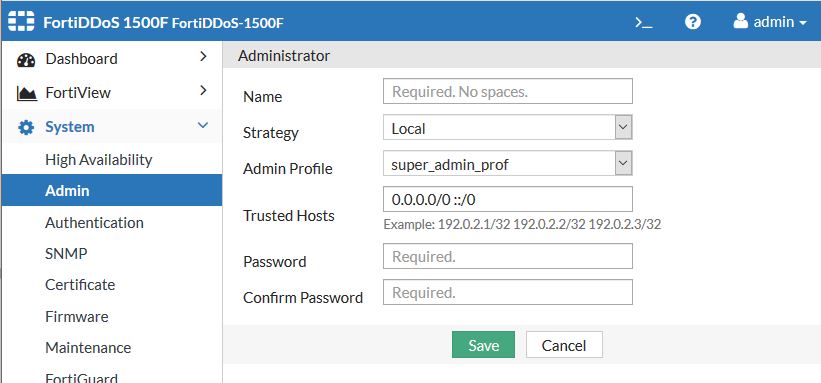Focus the Name input field

coord(507,91)
